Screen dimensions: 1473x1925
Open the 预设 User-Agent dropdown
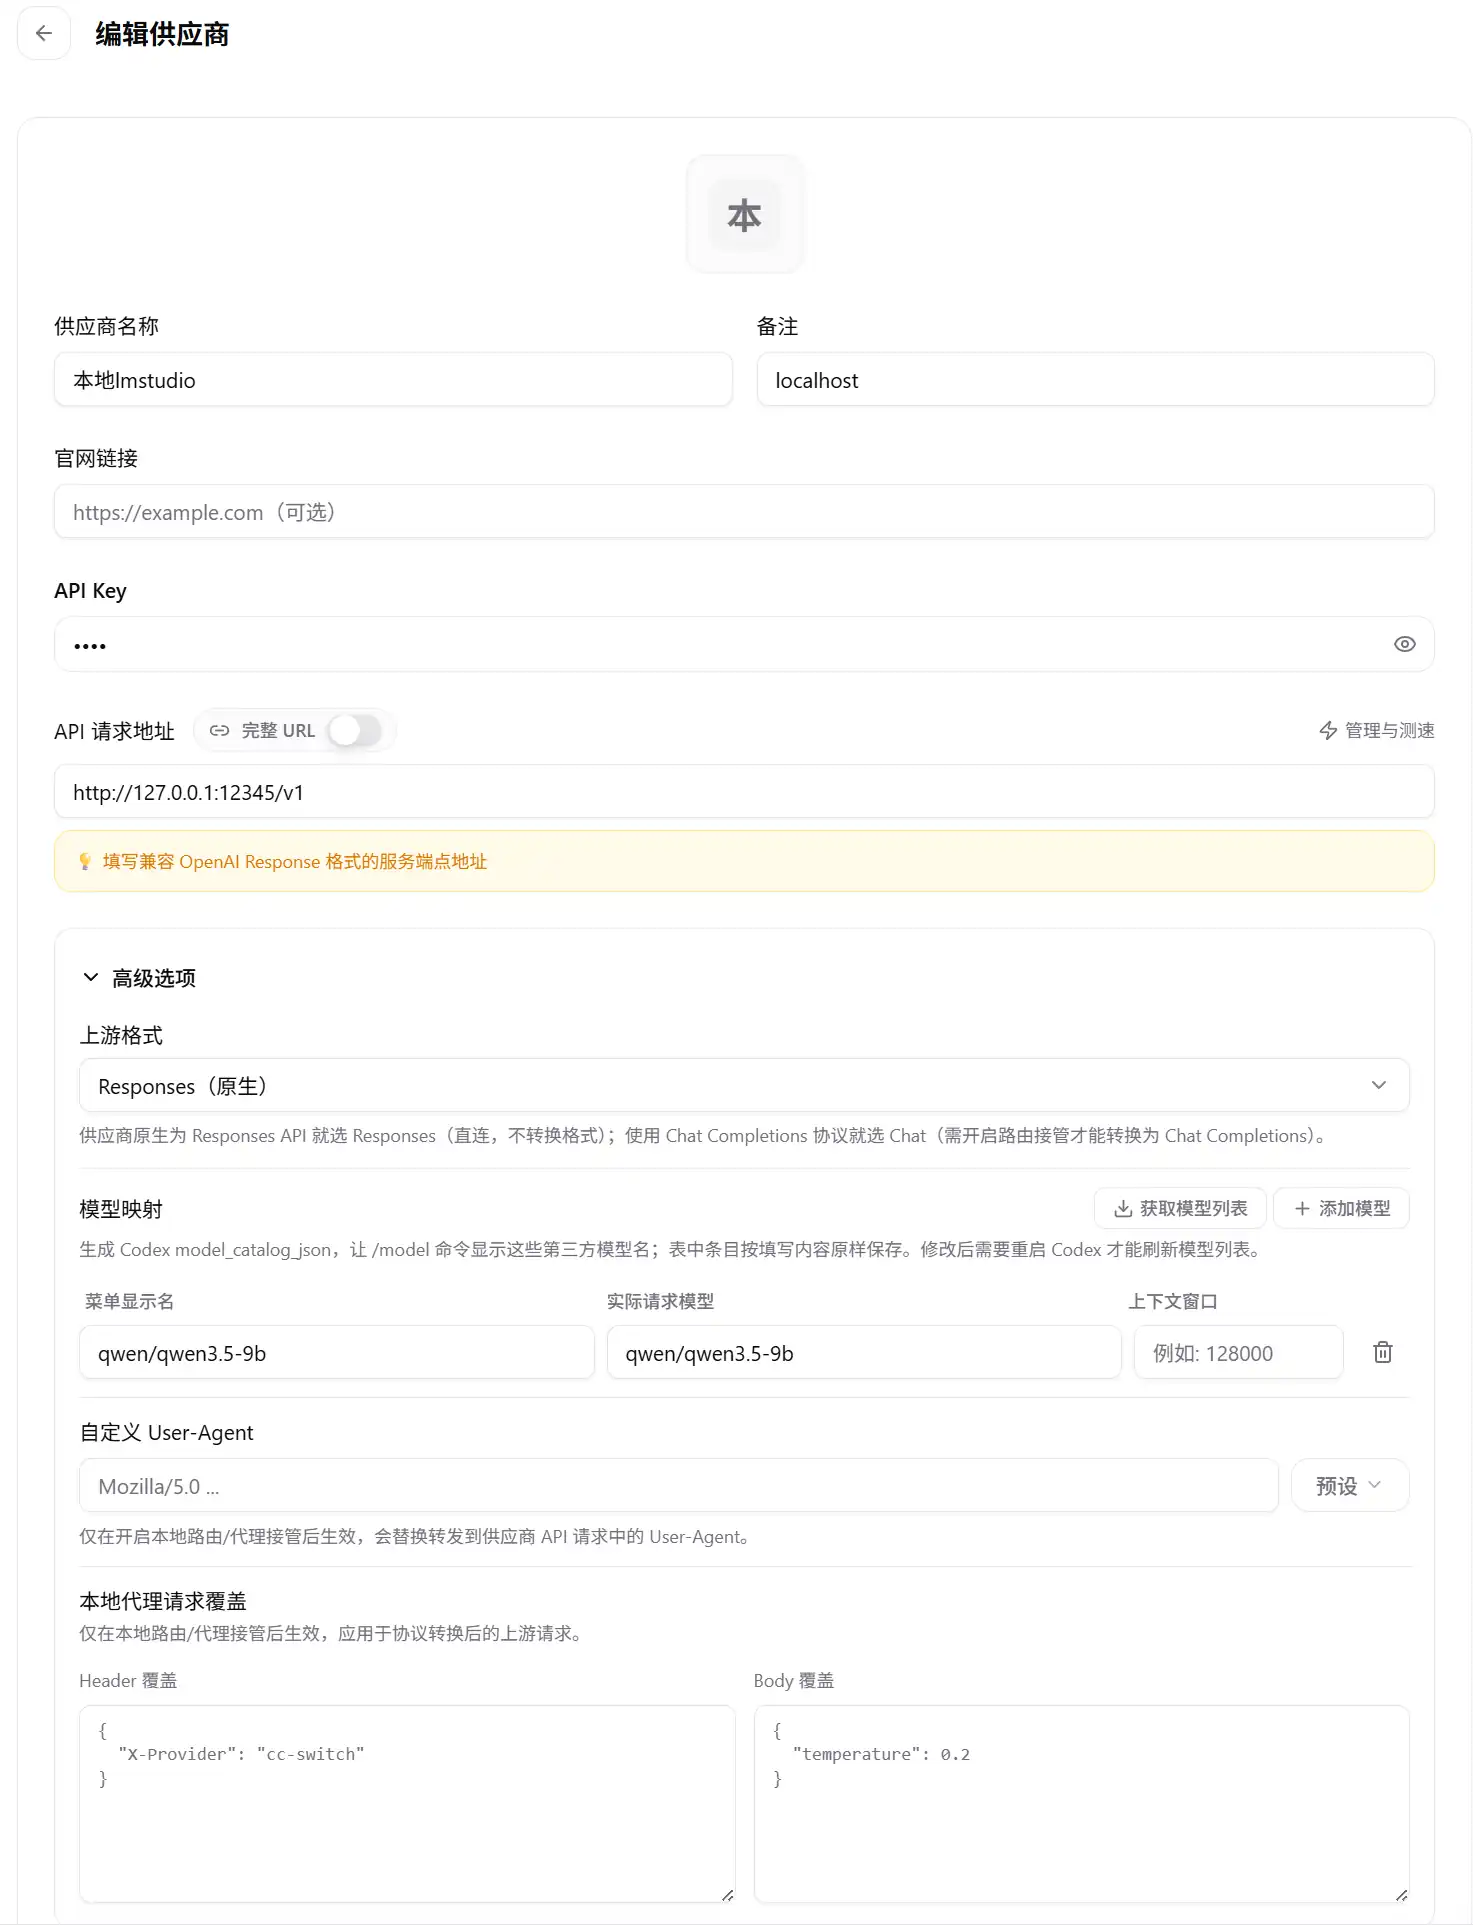(1350, 1486)
